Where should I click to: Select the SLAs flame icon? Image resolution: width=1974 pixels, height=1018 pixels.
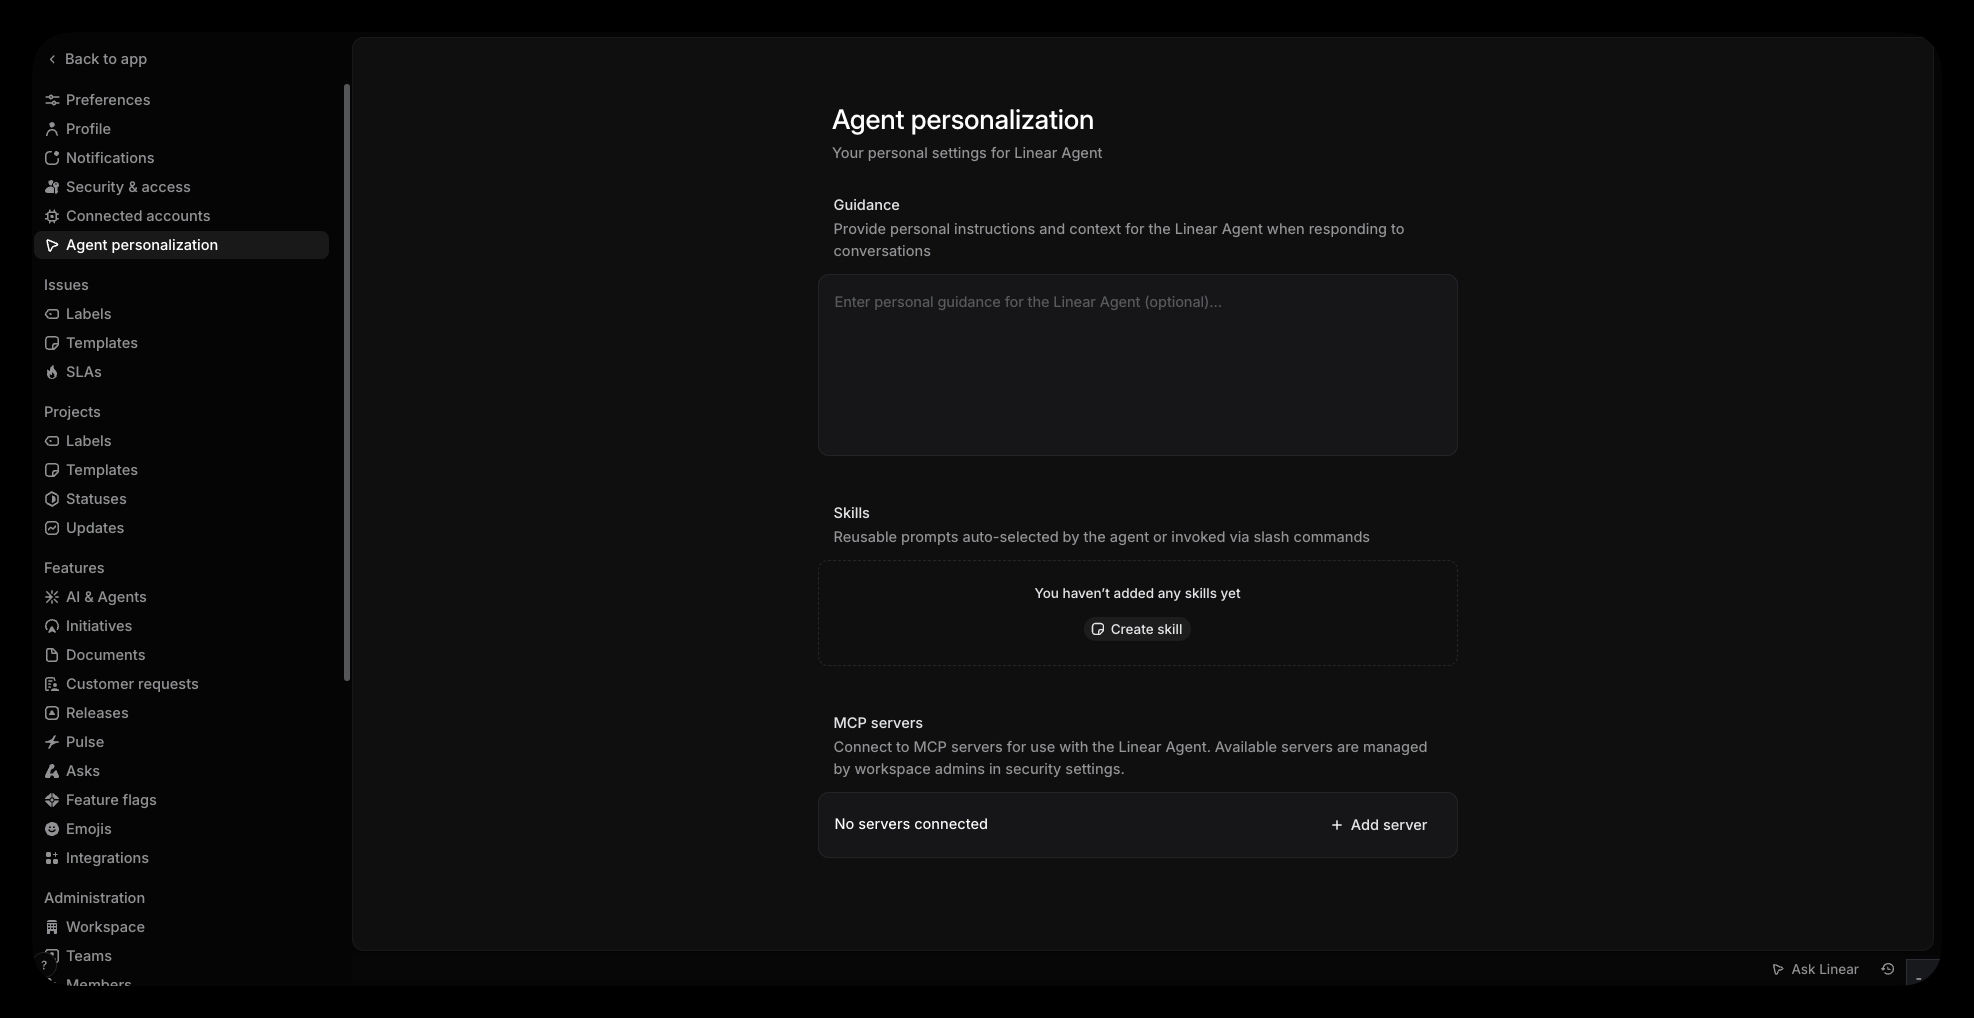[x=53, y=372]
